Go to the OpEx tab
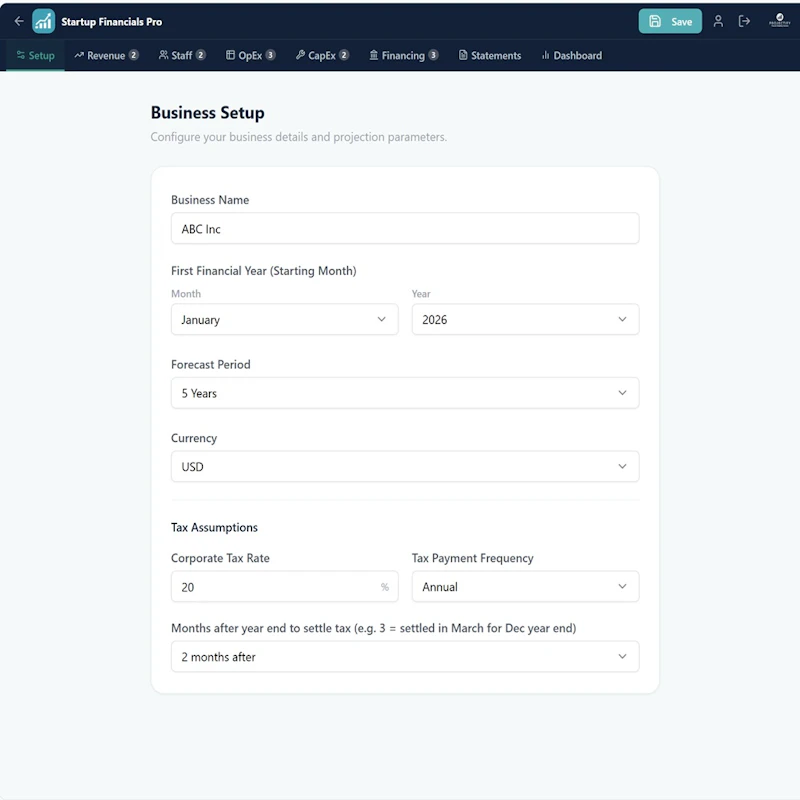This screenshot has width=800, height=800. pos(251,55)
